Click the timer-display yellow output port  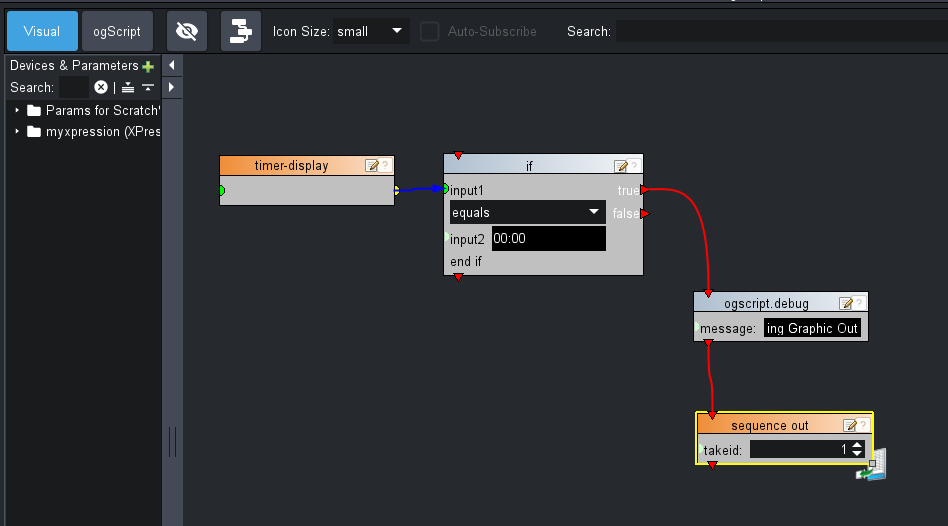(x=397, y=190)
